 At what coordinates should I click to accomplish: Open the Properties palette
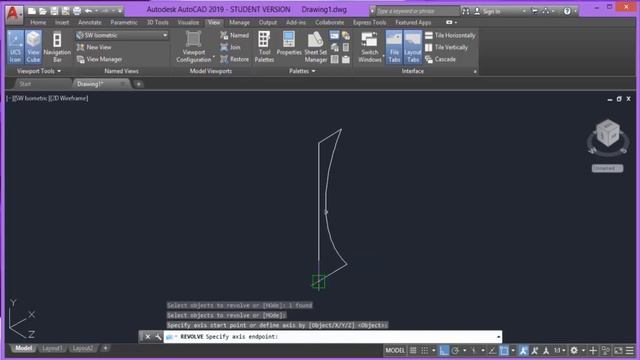pyautogui.click(x=289, y=44)
